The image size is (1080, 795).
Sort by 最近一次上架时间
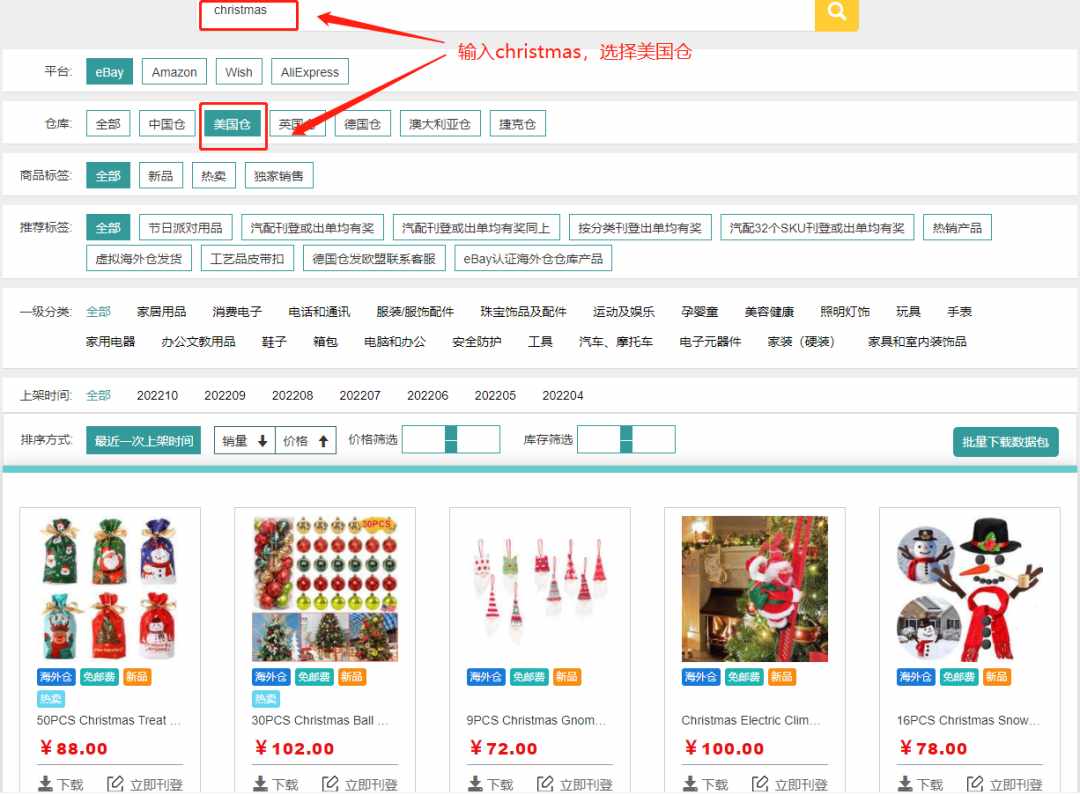143,441
